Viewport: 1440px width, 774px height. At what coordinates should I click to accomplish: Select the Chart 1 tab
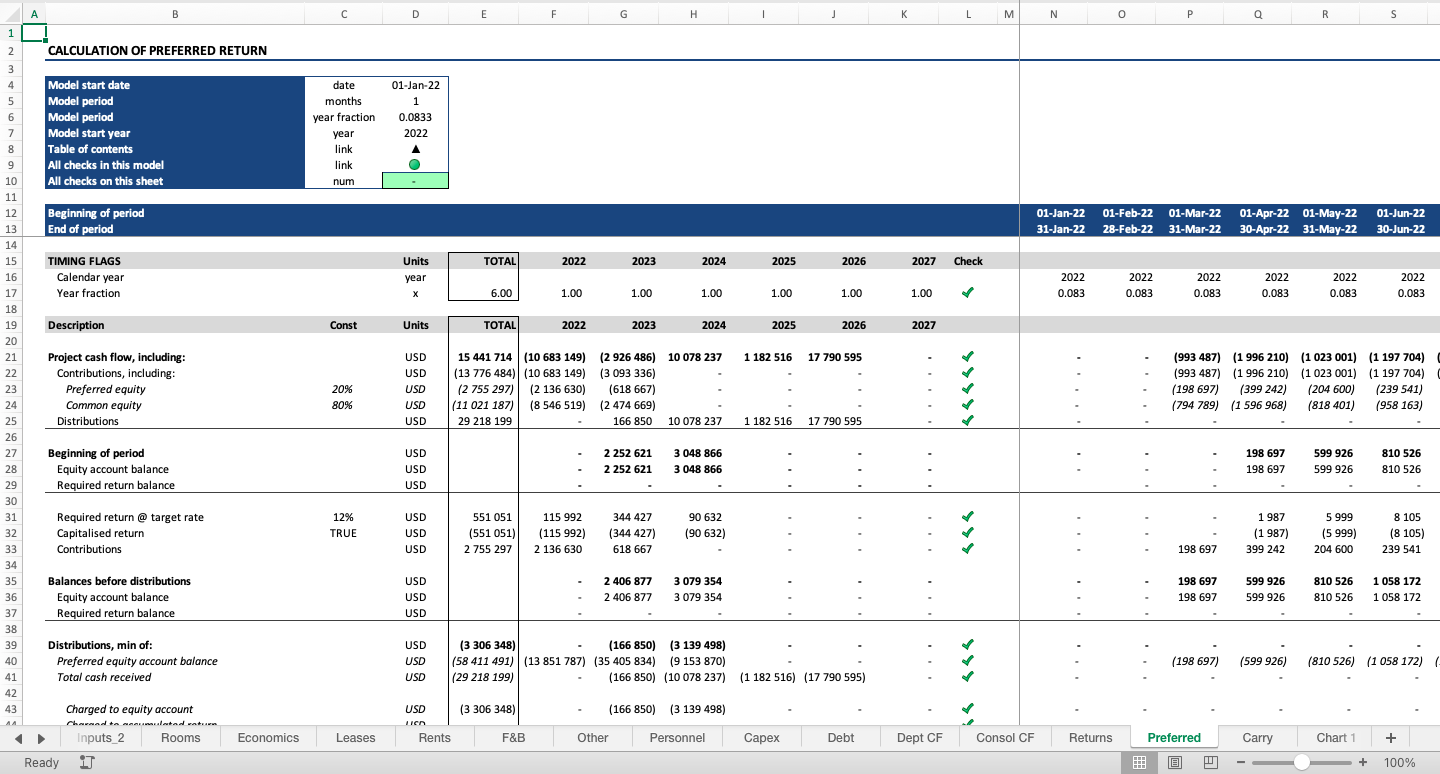[x=1334, y=737]
